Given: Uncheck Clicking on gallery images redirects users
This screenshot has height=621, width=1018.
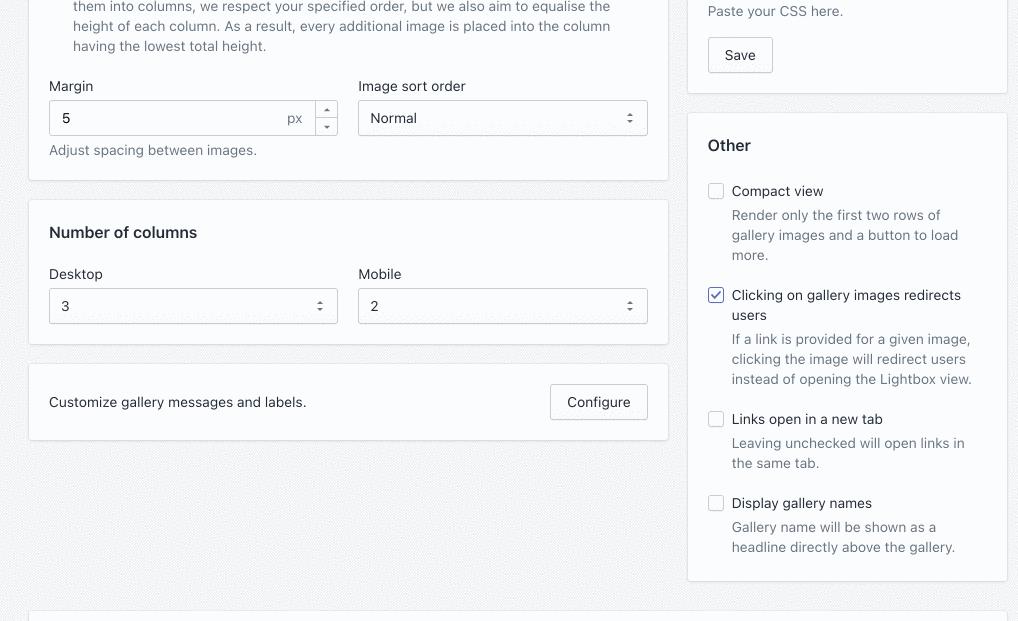Looking at the screenshot, I should coord(715,295).
